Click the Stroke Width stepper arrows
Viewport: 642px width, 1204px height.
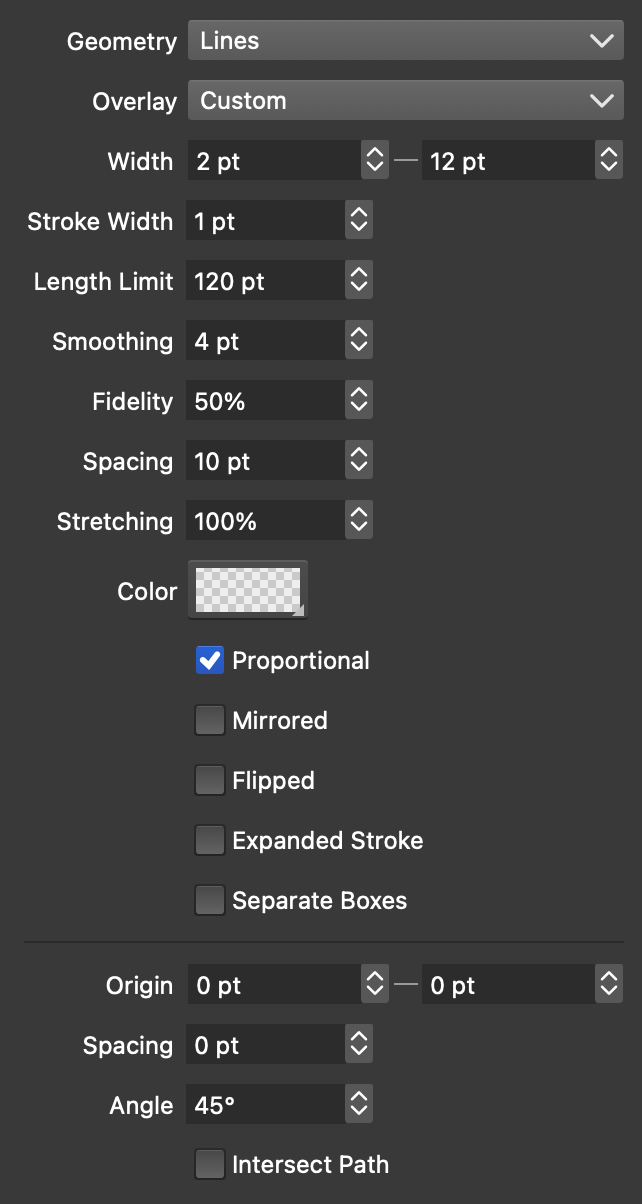pyautogui.click(x=359, y=221)
